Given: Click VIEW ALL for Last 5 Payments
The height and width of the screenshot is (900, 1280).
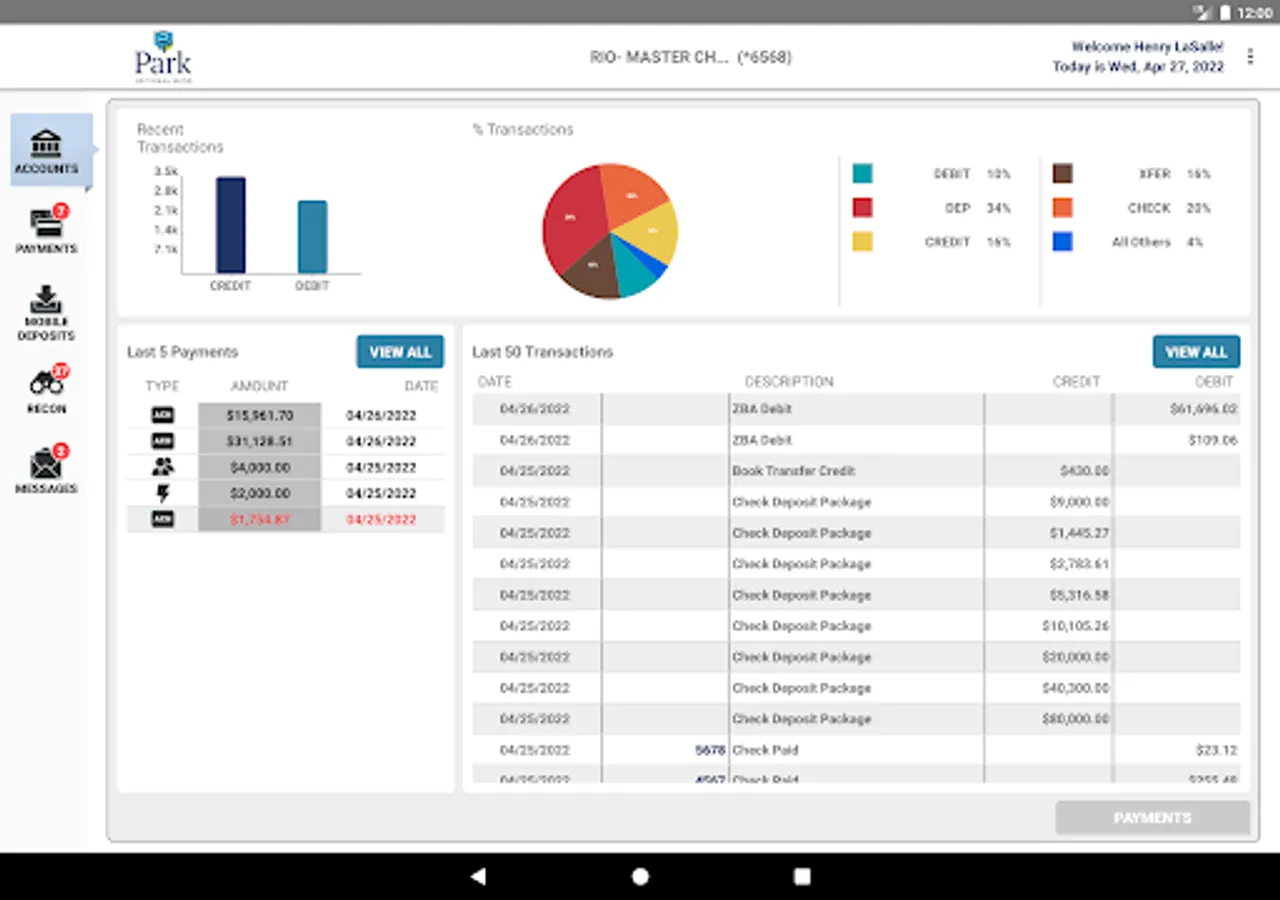Looking at the screenshot, I should click(x=400, y=352).
